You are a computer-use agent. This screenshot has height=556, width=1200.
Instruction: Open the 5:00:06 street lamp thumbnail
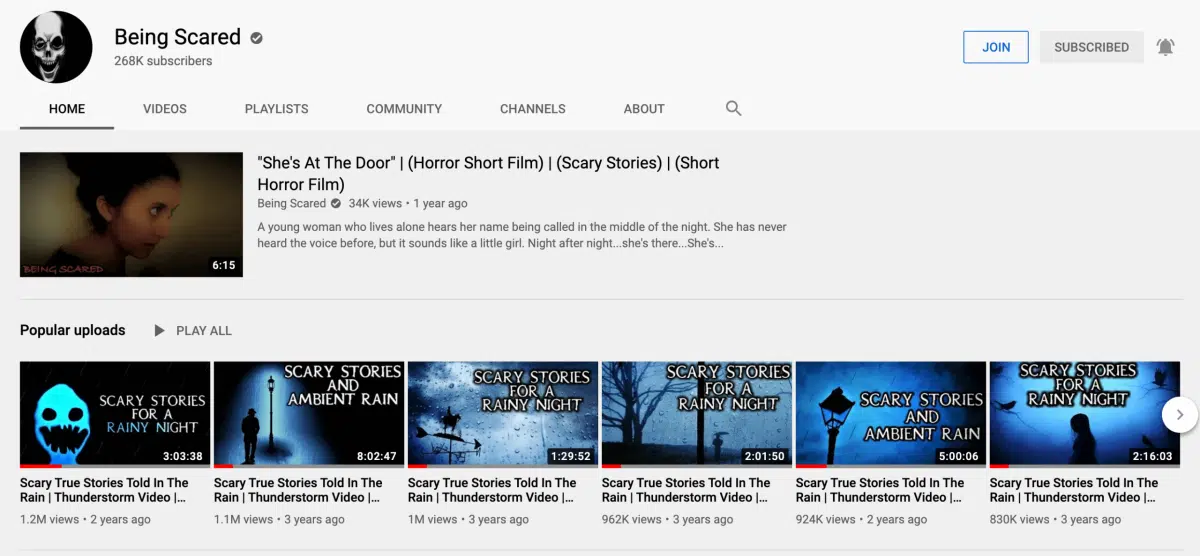tap(891, 414)
